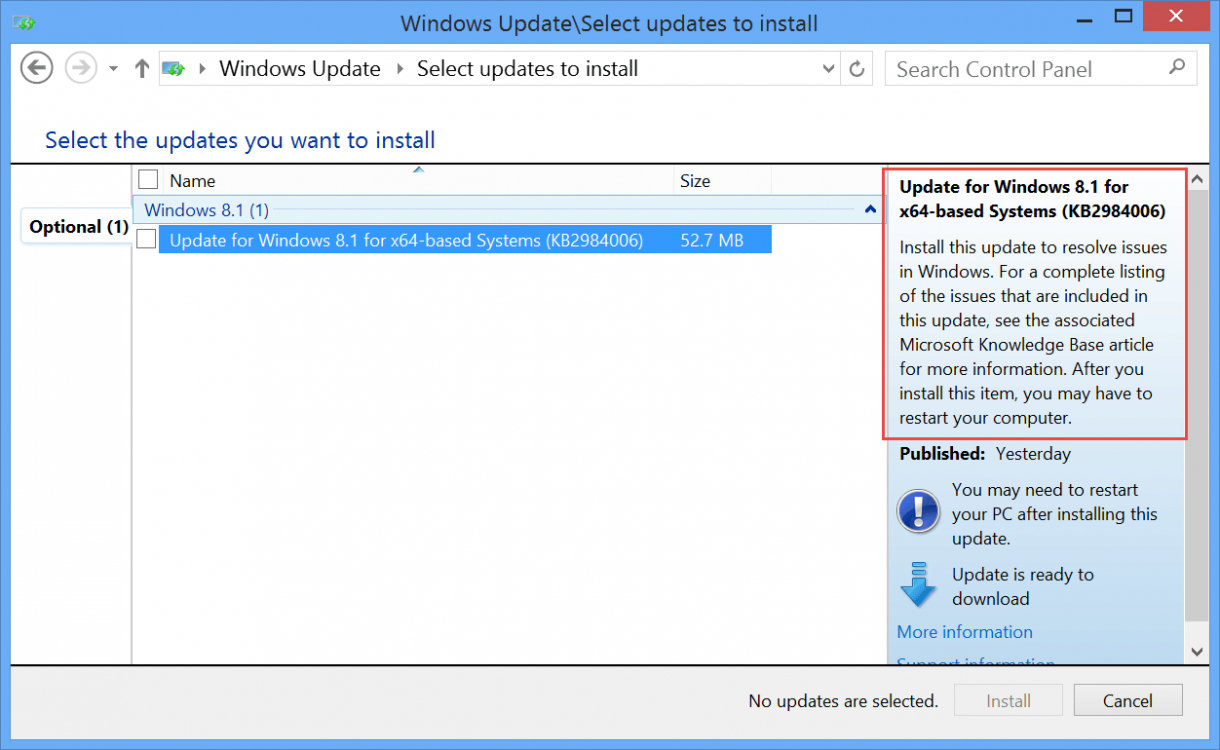Click the details pane scroll-up arrow
The image size is (1220, 750).
(1197, 180)
